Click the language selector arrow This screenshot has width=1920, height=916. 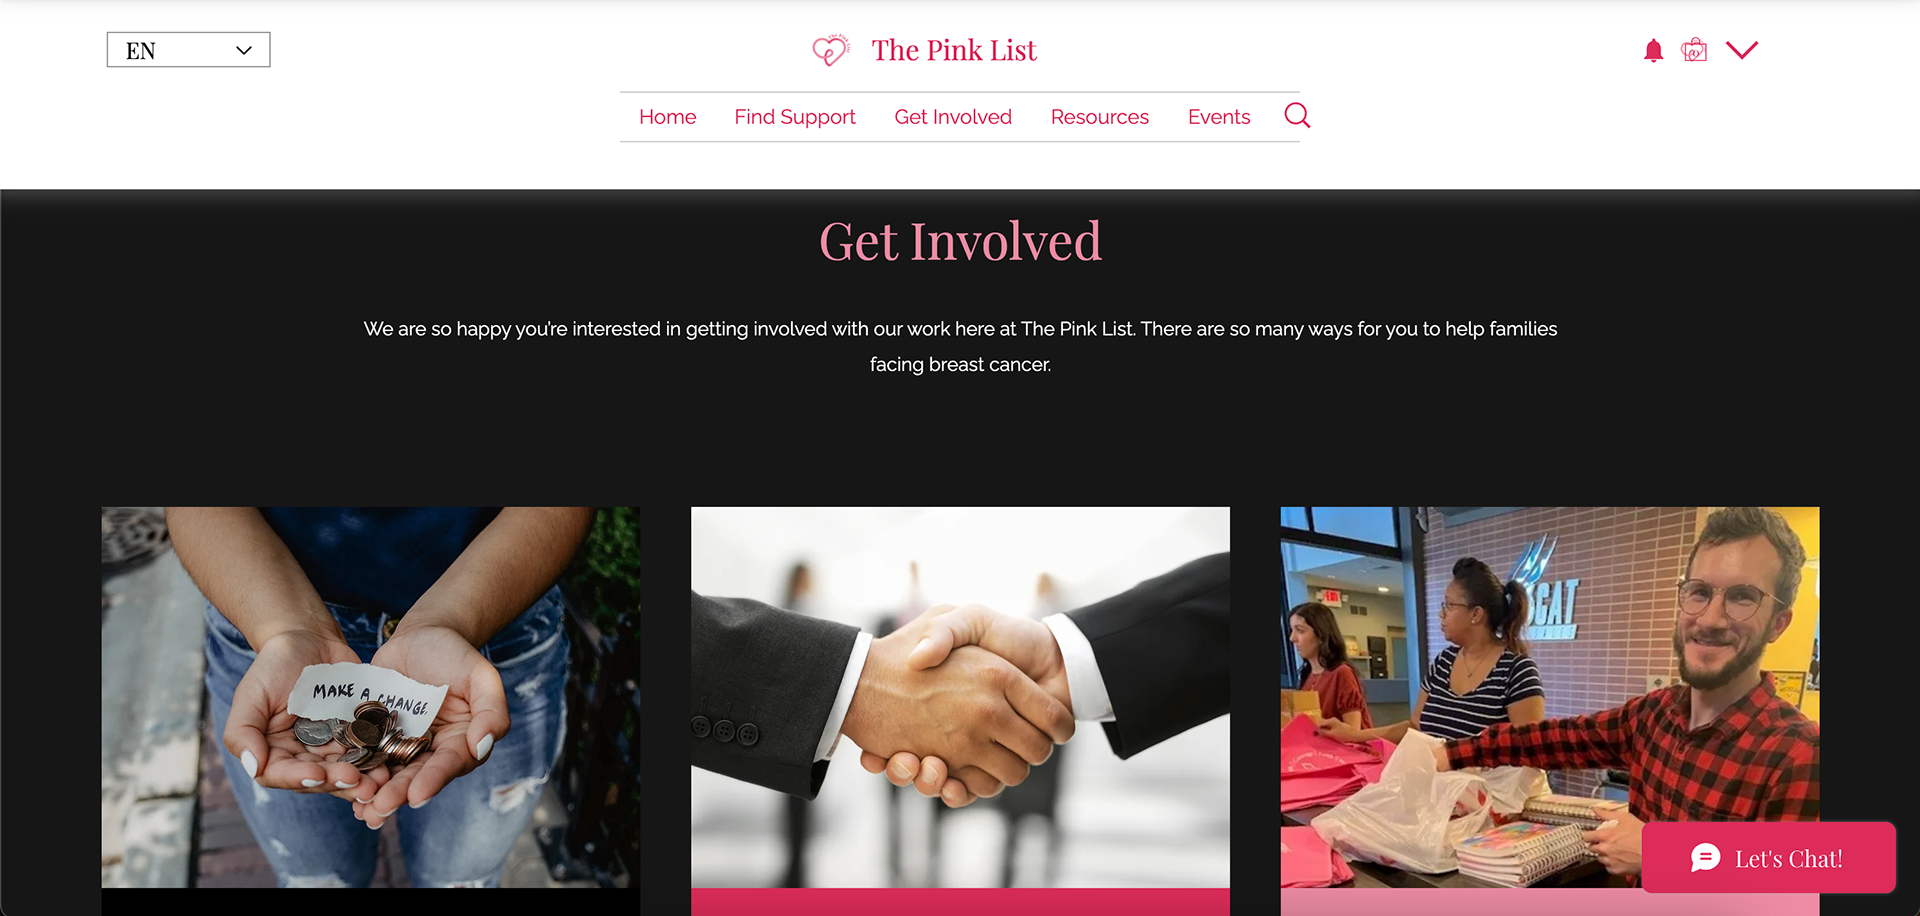point(243,51)
